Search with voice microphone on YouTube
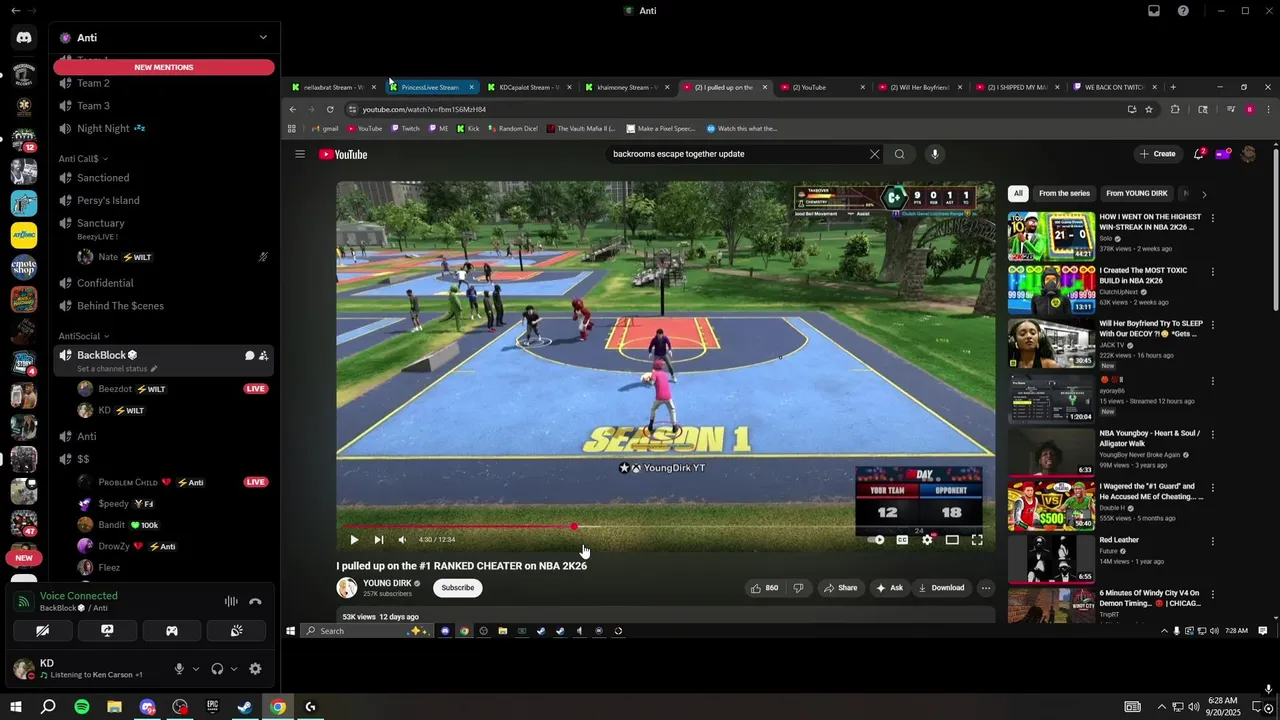This screenshot has height=720, width=1280. coord(935,154)
